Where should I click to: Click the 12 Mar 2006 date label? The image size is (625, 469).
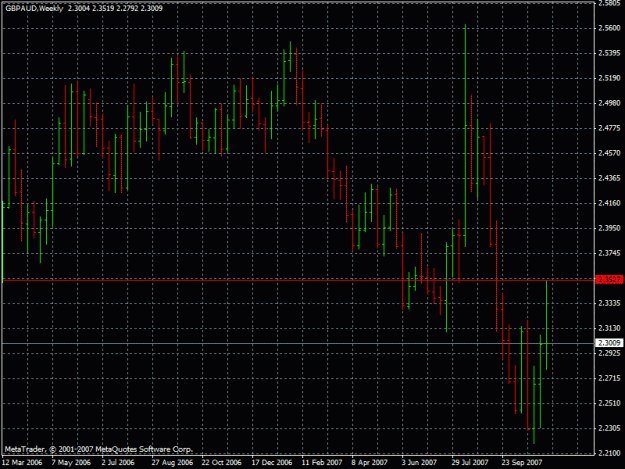[22, 463]
